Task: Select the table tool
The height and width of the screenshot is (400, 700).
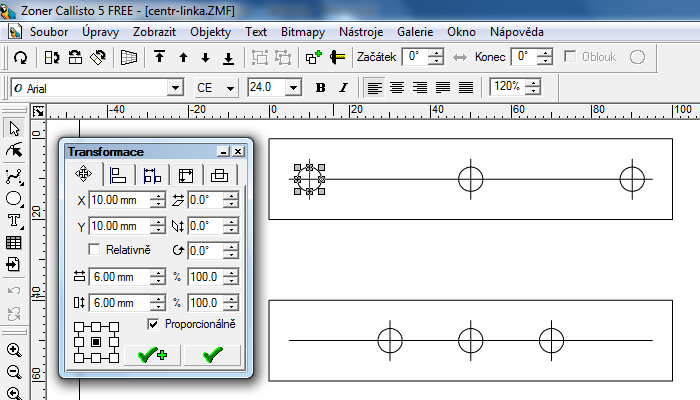Action: click(13, 242)
